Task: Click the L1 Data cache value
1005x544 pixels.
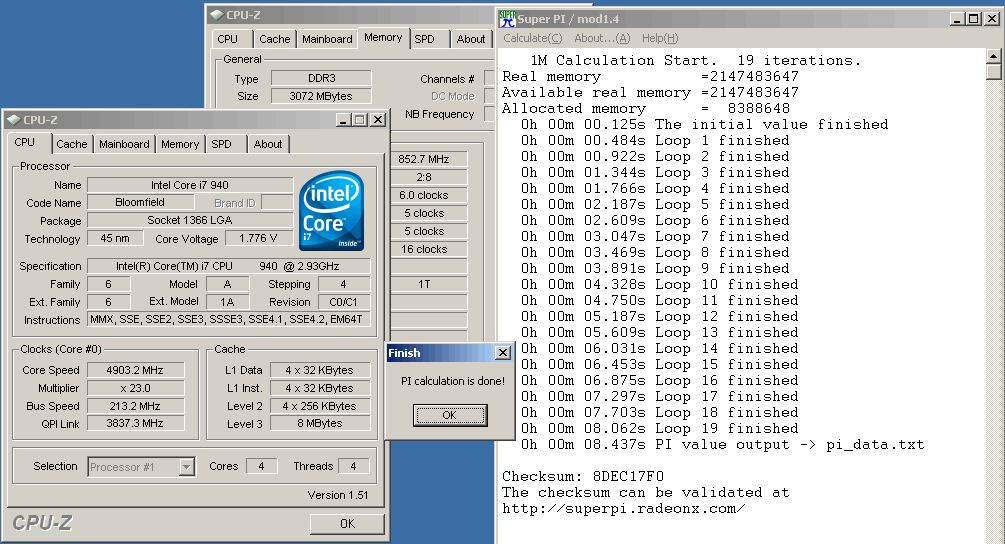Action: [320, 370]
